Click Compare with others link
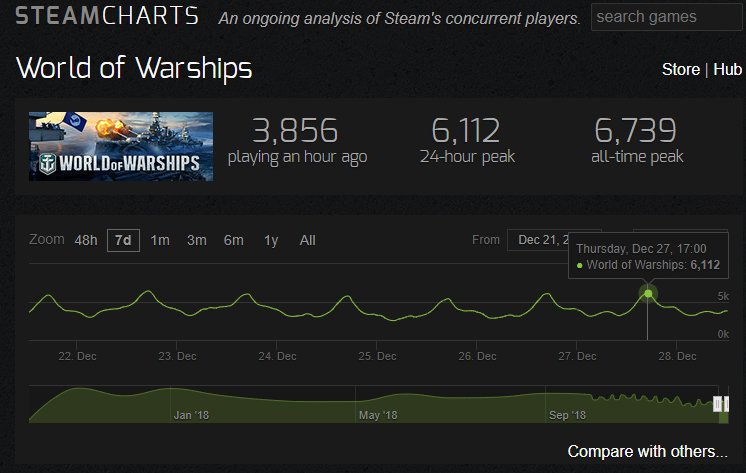Image resolution: width=746 pixels, height=473 pixels. [x=648, y=452]
